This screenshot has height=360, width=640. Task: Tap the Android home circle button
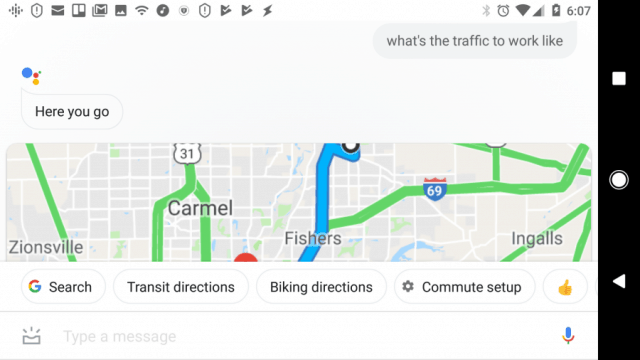(619, 180)
